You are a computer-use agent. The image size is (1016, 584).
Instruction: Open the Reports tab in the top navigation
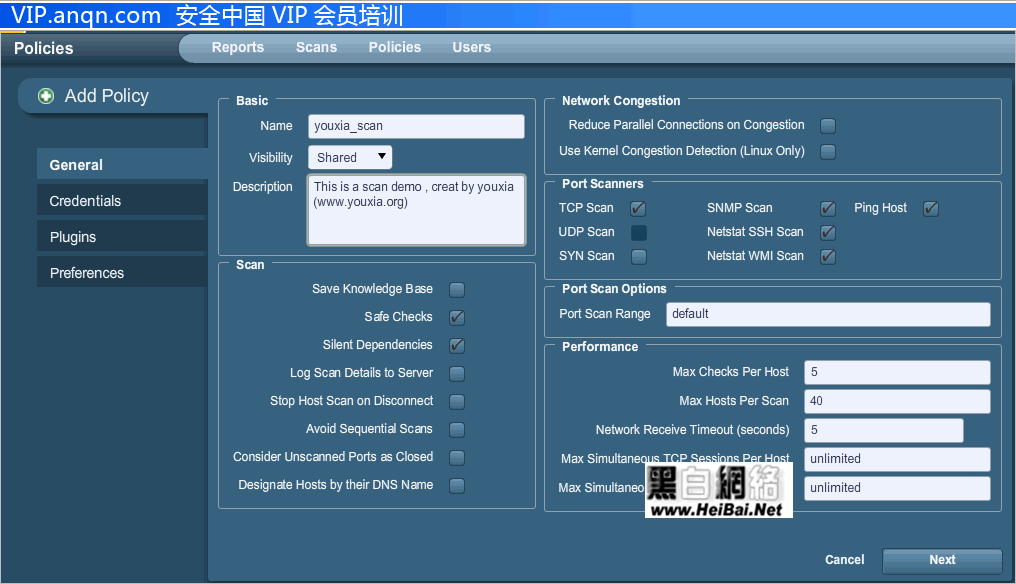pos(237,47)
